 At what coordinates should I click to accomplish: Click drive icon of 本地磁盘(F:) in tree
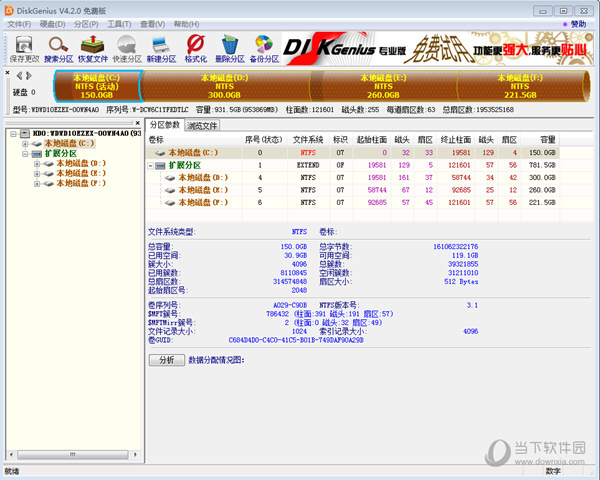49,184
